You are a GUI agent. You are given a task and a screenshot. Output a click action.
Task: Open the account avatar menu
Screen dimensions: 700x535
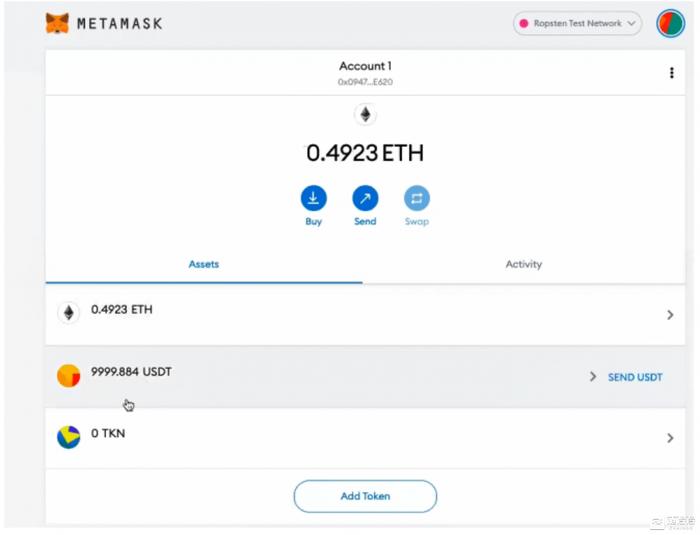[670, 23]
